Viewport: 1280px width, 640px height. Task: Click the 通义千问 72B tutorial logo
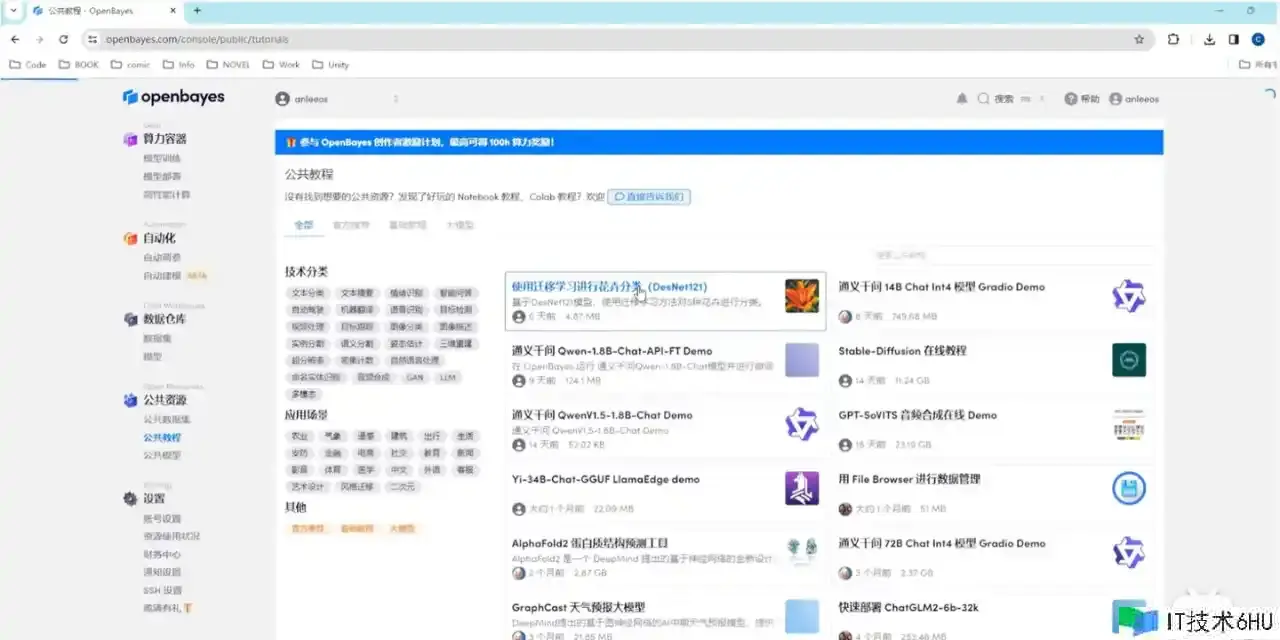[1129, 552]
